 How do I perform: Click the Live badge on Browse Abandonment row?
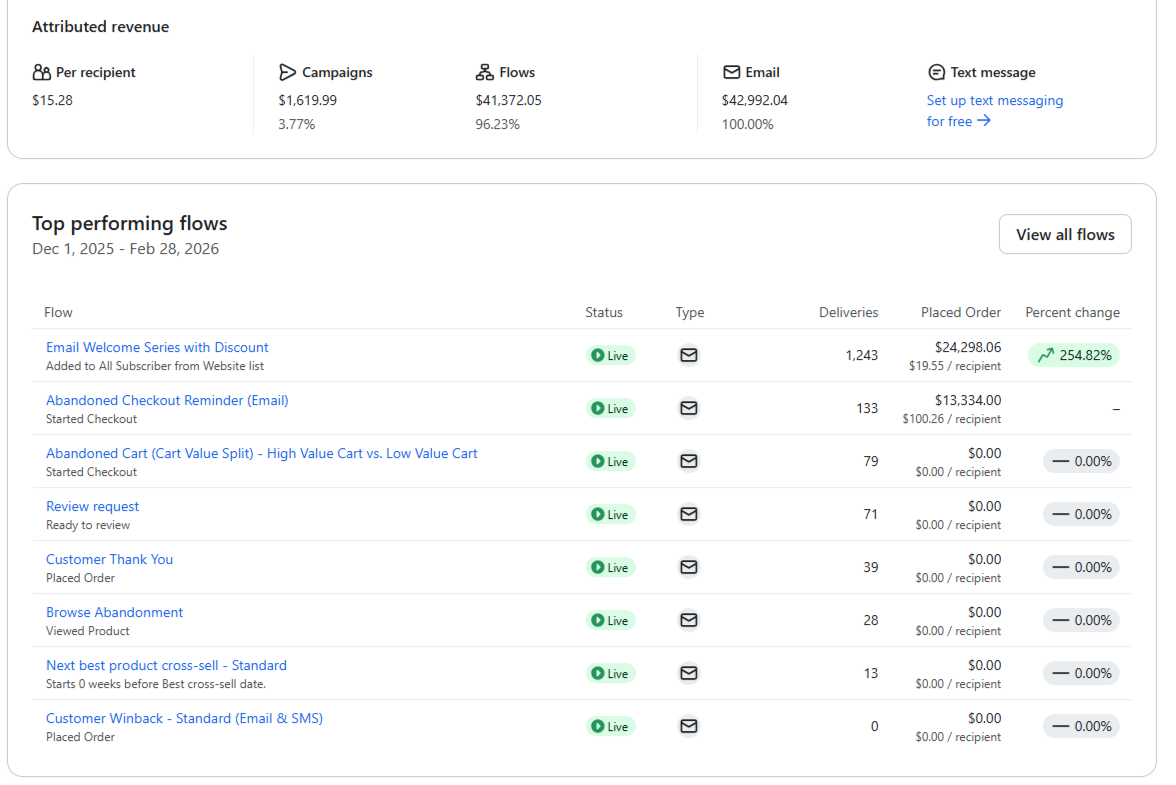610,620
